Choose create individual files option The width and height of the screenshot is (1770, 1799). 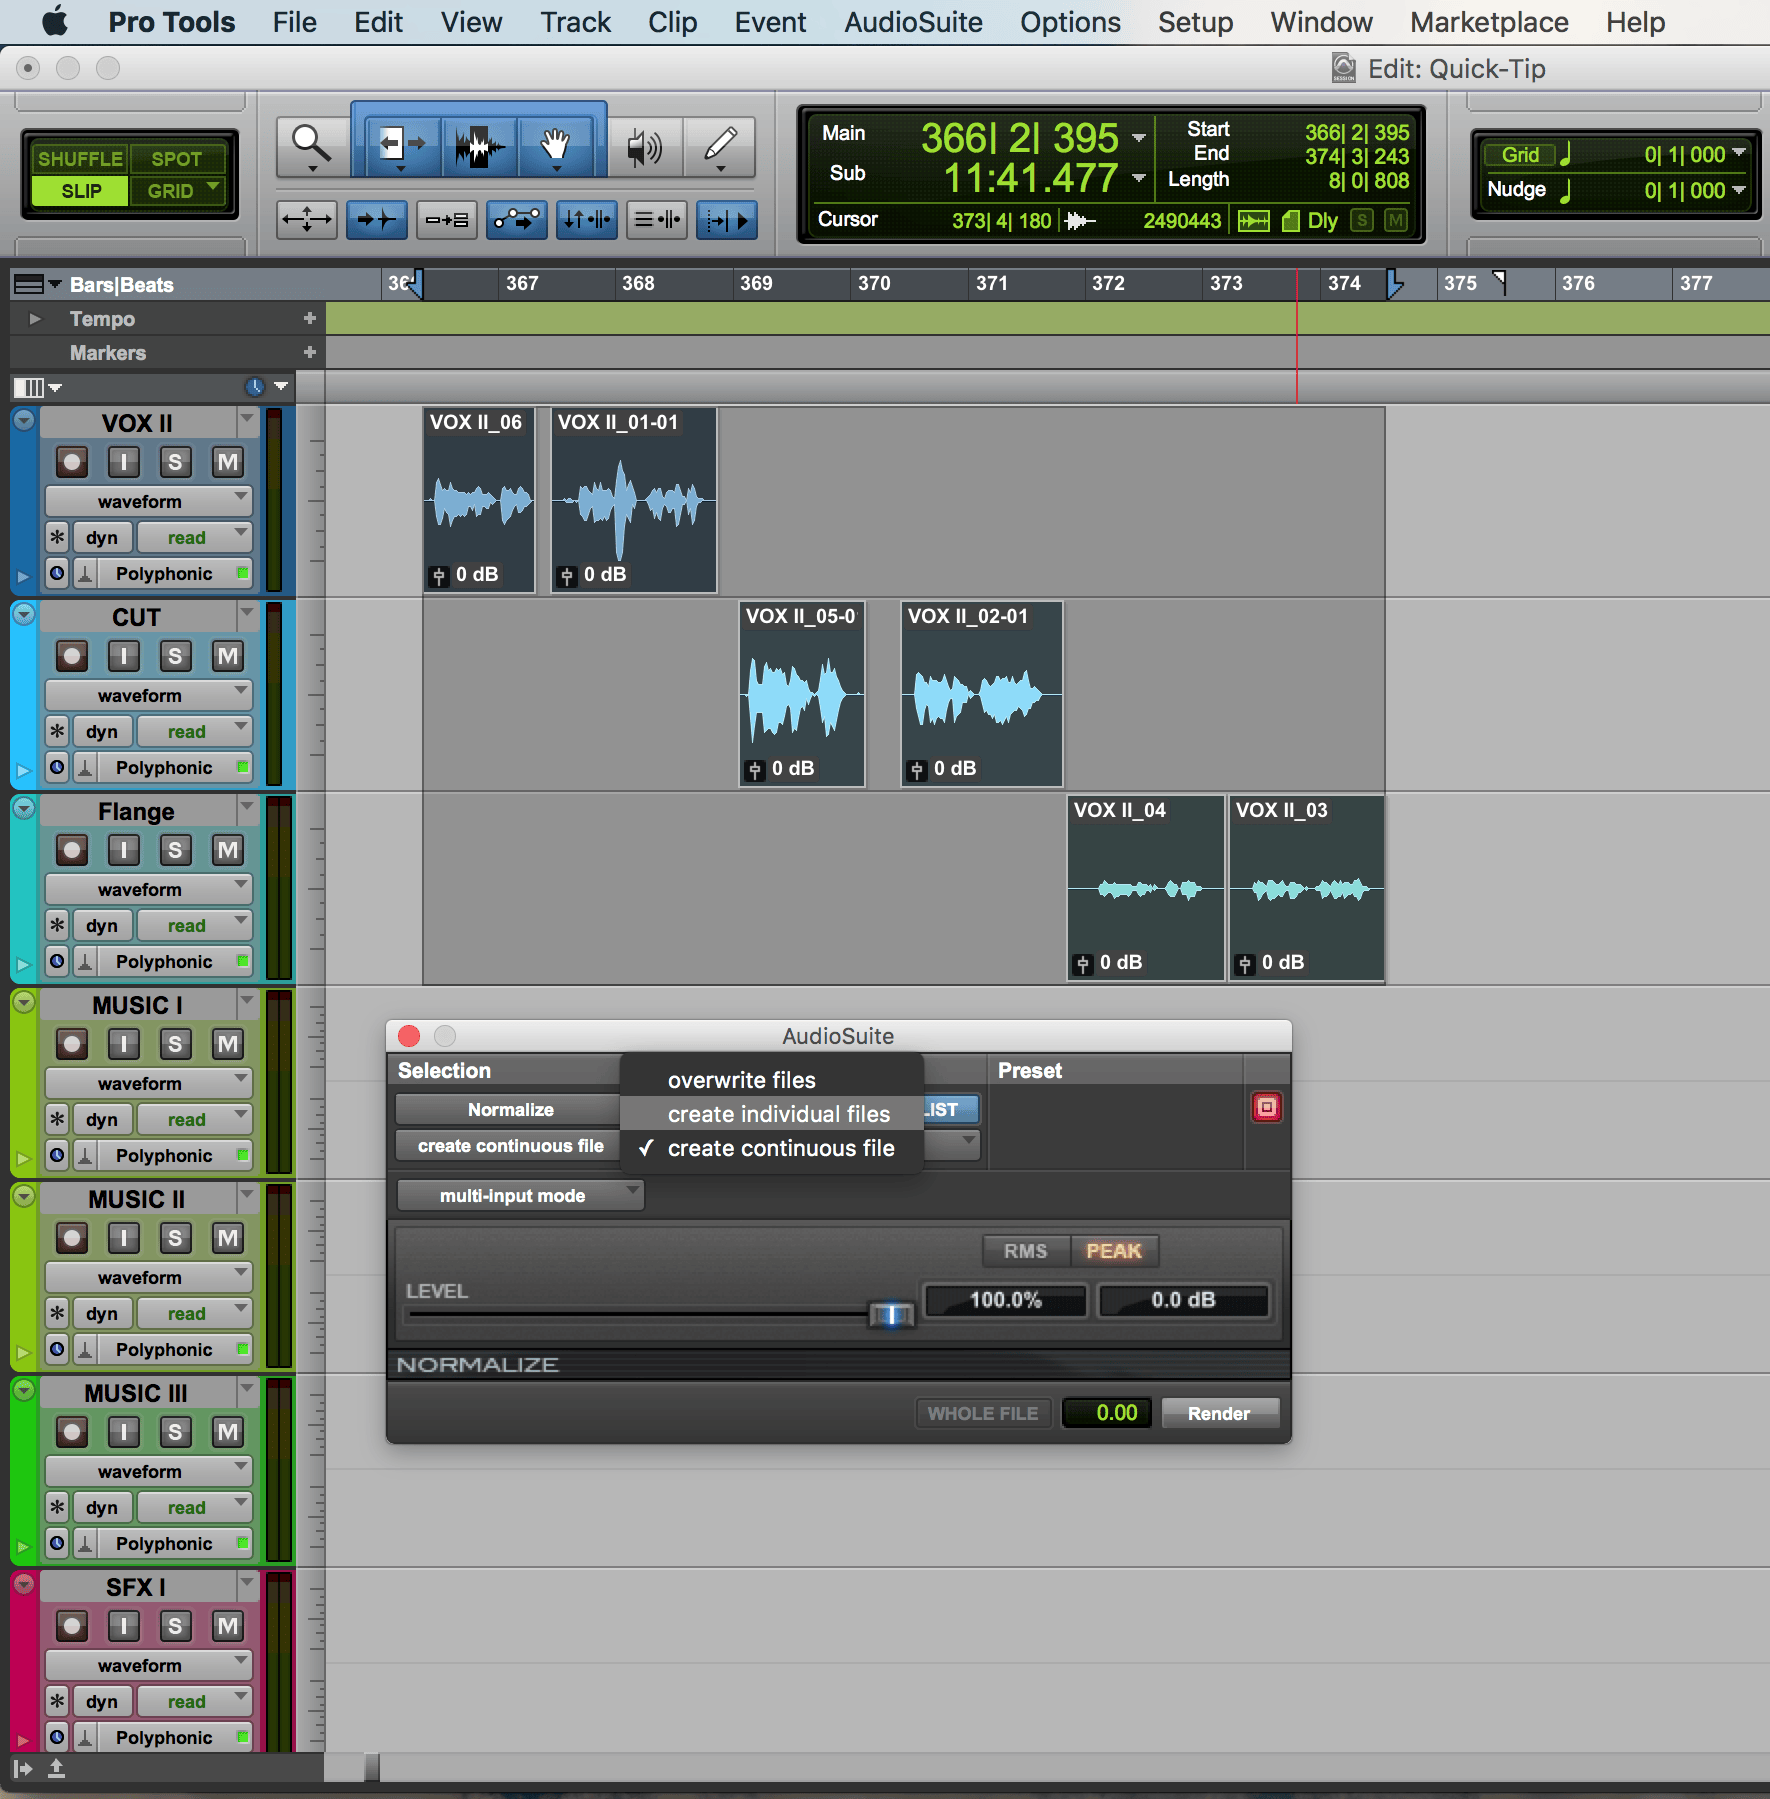tap(770, 1114)
